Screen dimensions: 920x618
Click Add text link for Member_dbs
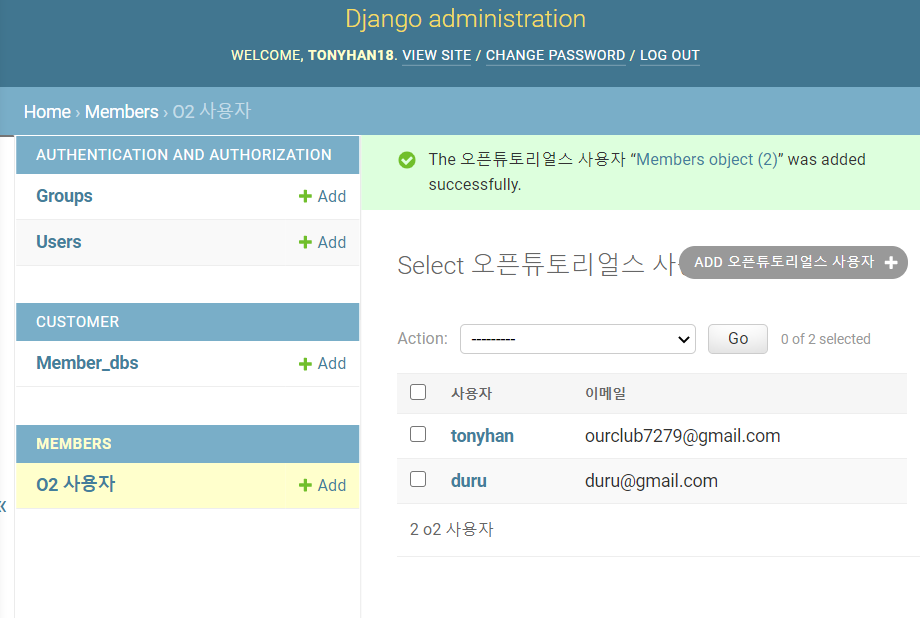pyautogui.click(x=332, y=363)
